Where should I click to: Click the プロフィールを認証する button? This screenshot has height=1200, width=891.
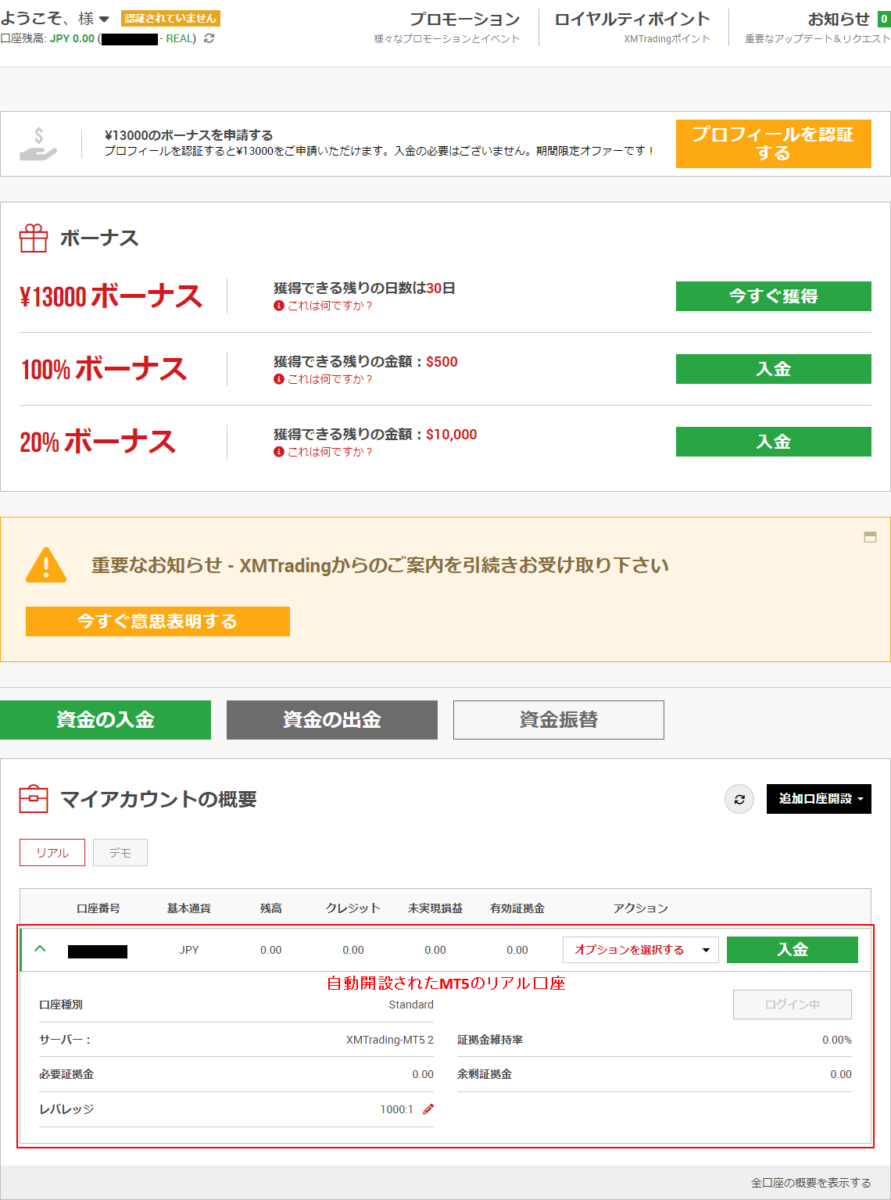coord(773,144)
